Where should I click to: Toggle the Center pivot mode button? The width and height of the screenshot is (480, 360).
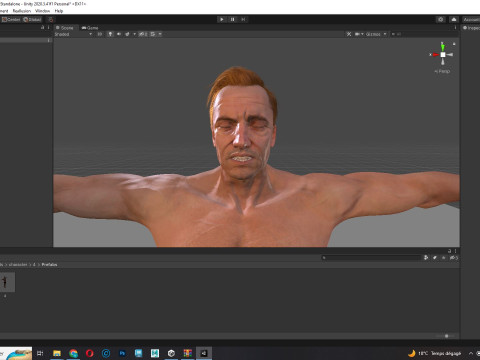click(x=11, y=20)
